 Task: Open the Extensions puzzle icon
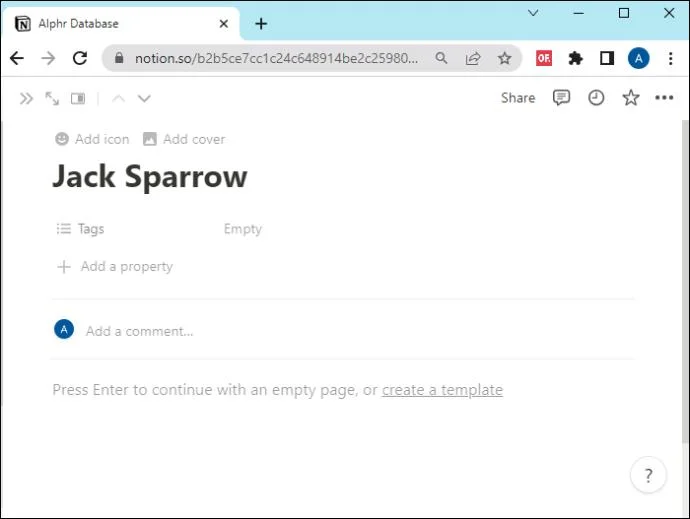[576, 58]
